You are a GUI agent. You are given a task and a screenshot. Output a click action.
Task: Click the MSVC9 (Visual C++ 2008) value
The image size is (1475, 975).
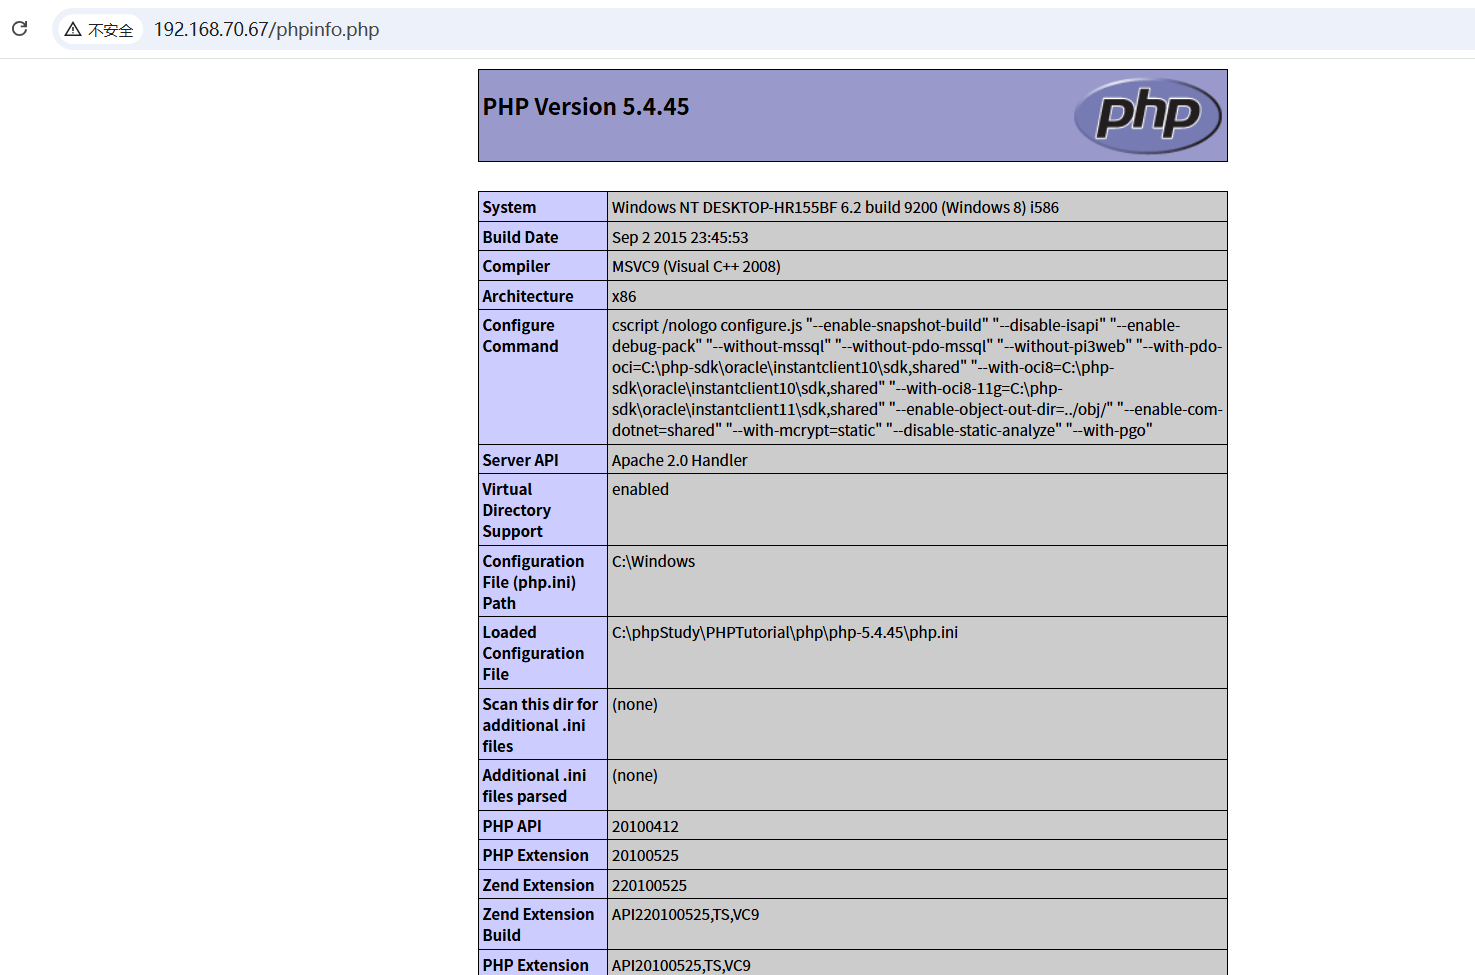coord(696,266)
